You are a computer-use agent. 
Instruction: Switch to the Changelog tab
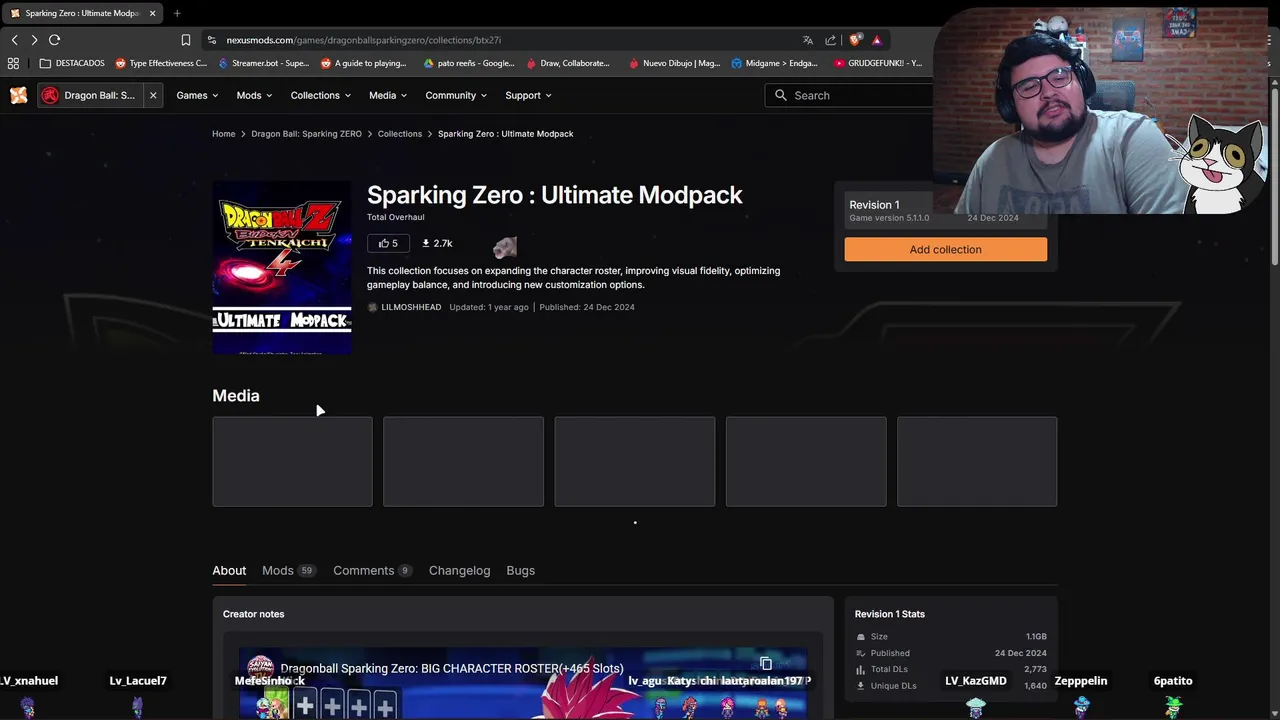[x=460, y=570]
